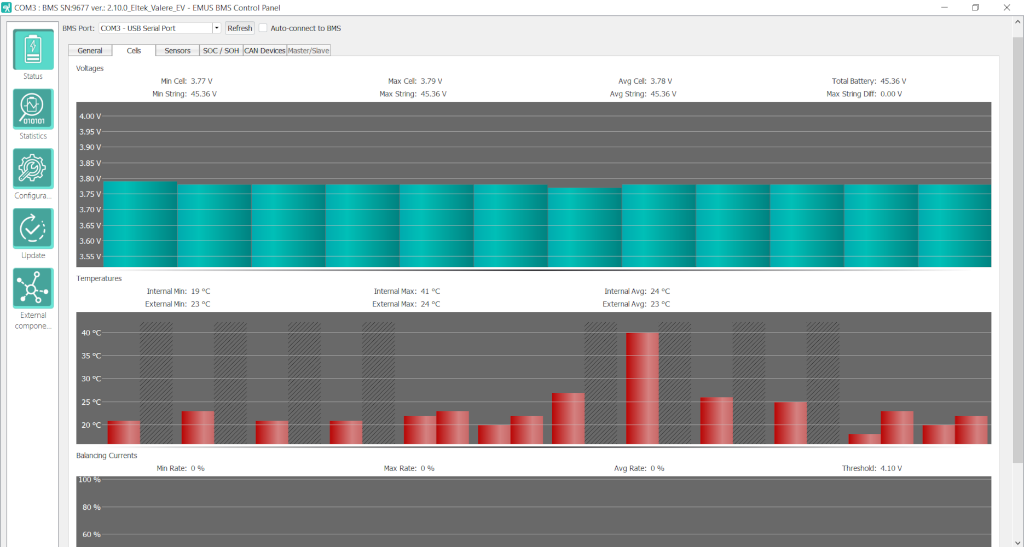Screen dimensions: 1024x547
Task: Switch to the Sensors tab
Action: tap(177, 50)
